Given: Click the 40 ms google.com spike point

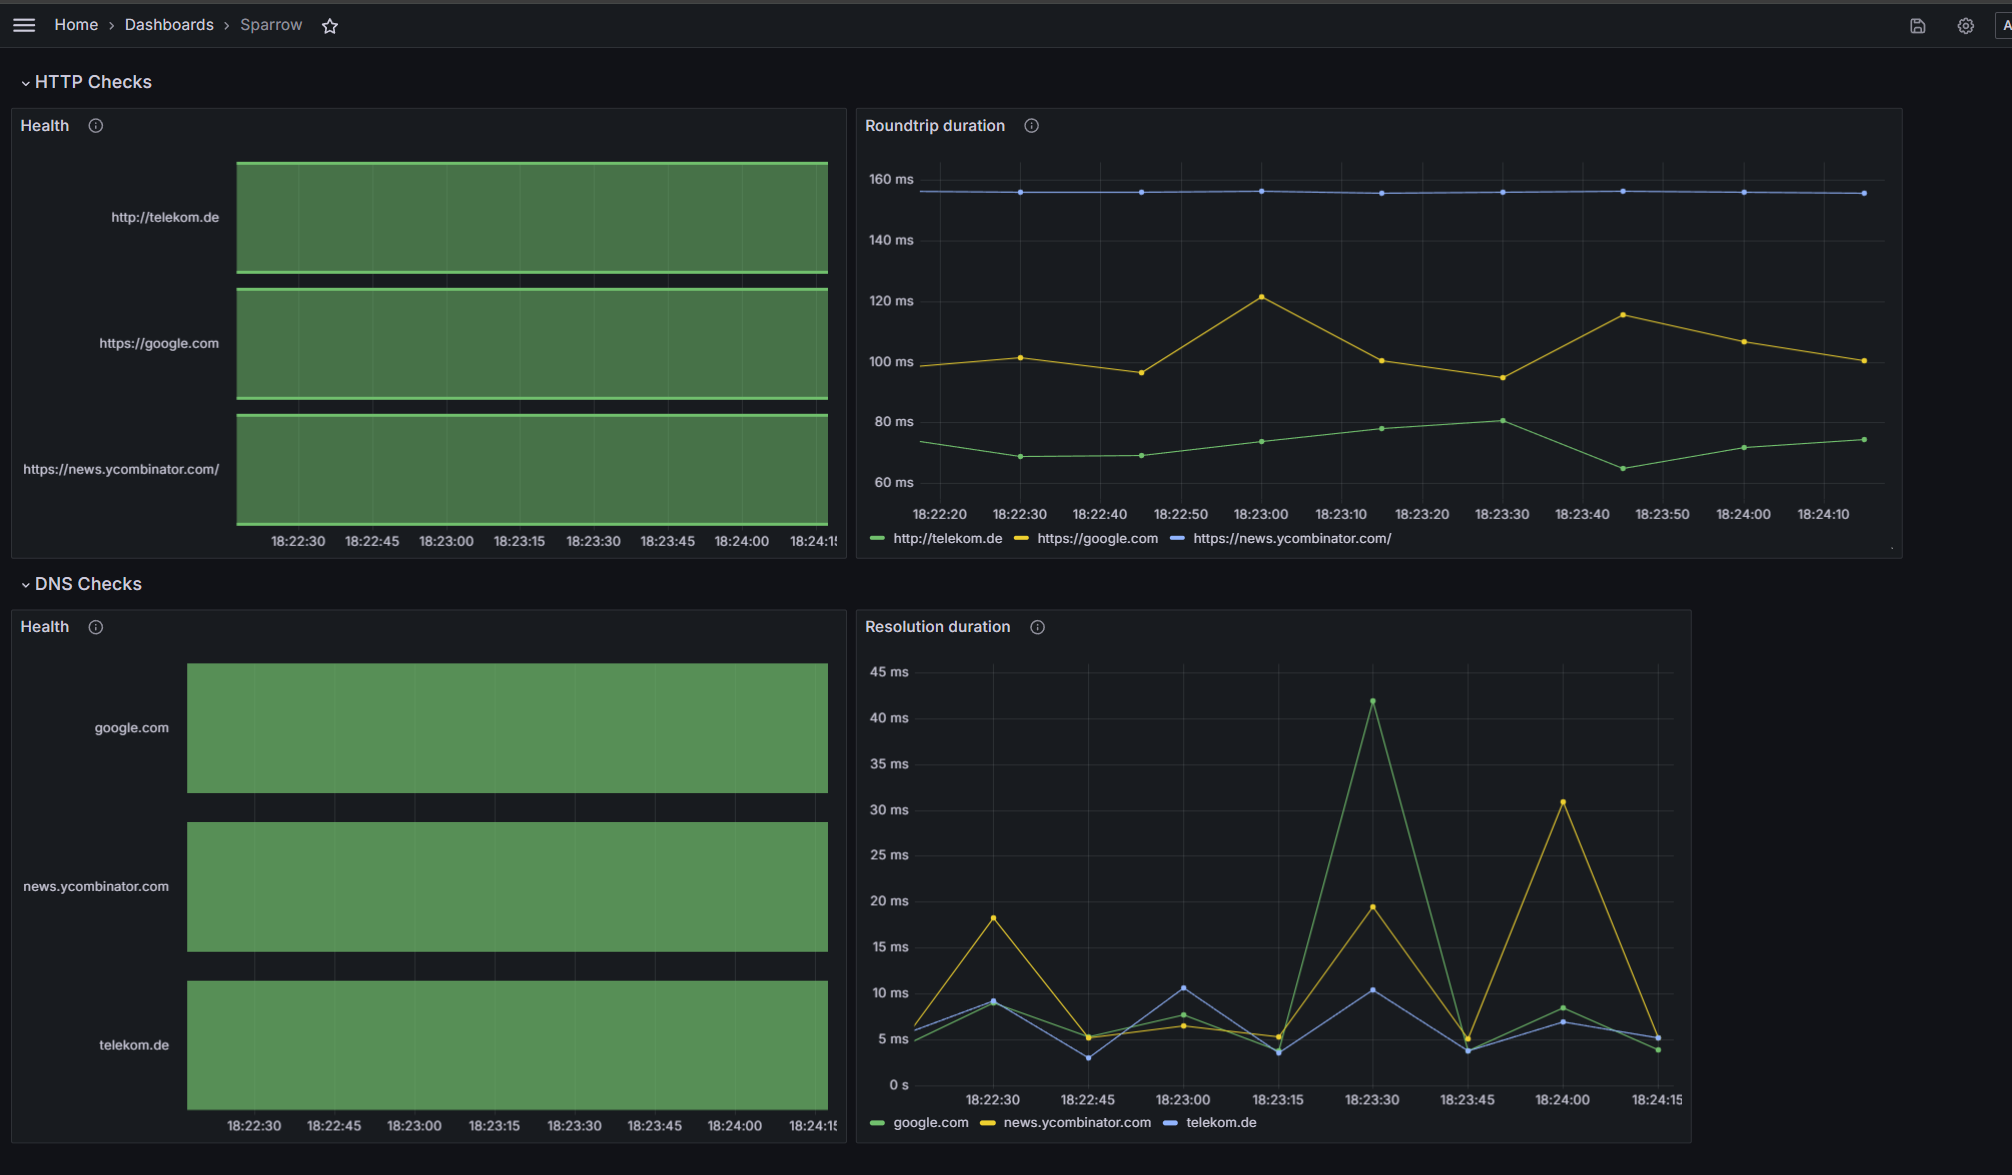Looking at the screenshot, I should [x=1372, y=701].
